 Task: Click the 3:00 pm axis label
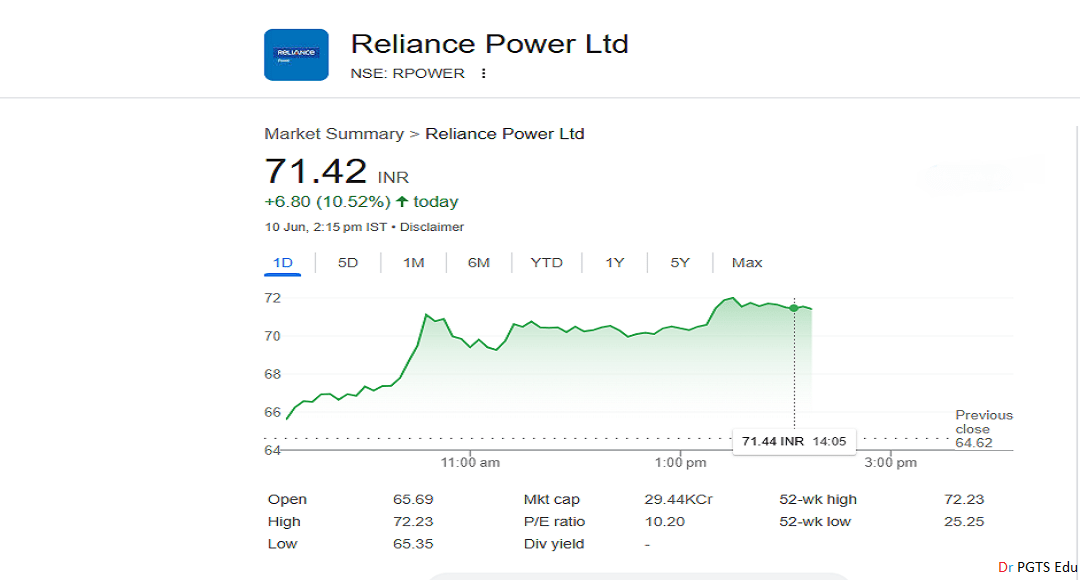click(x=891, y=462)
